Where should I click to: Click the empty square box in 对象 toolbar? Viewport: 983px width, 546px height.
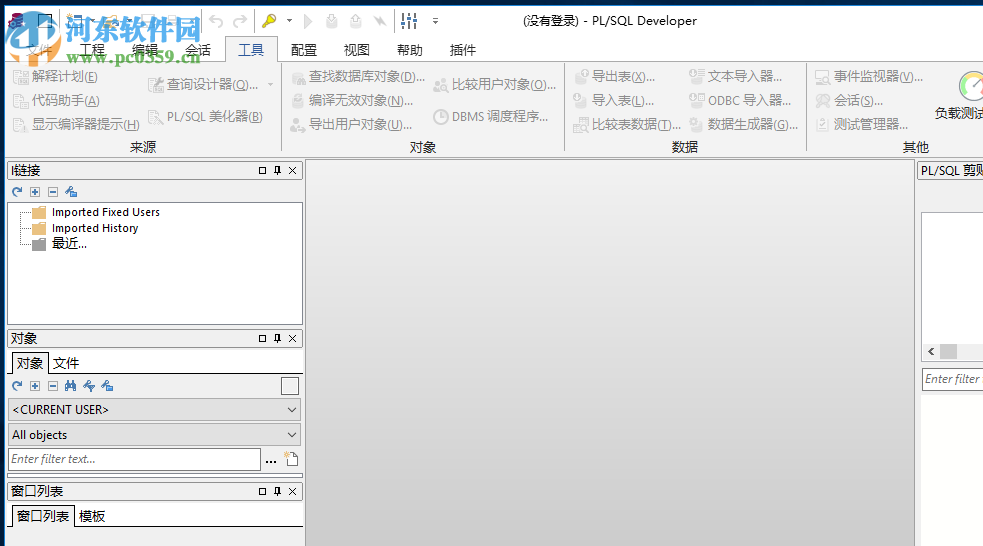click(x=290, y=386)
